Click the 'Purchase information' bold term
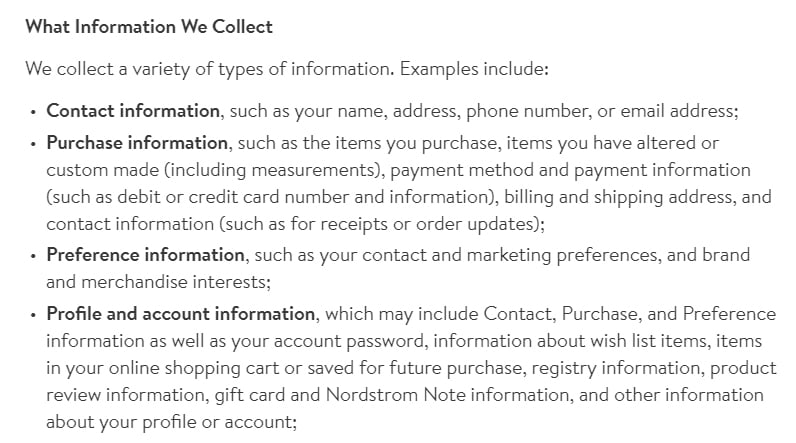The height and width of the screenshot is (443, 796). click(x=137, y=143)
